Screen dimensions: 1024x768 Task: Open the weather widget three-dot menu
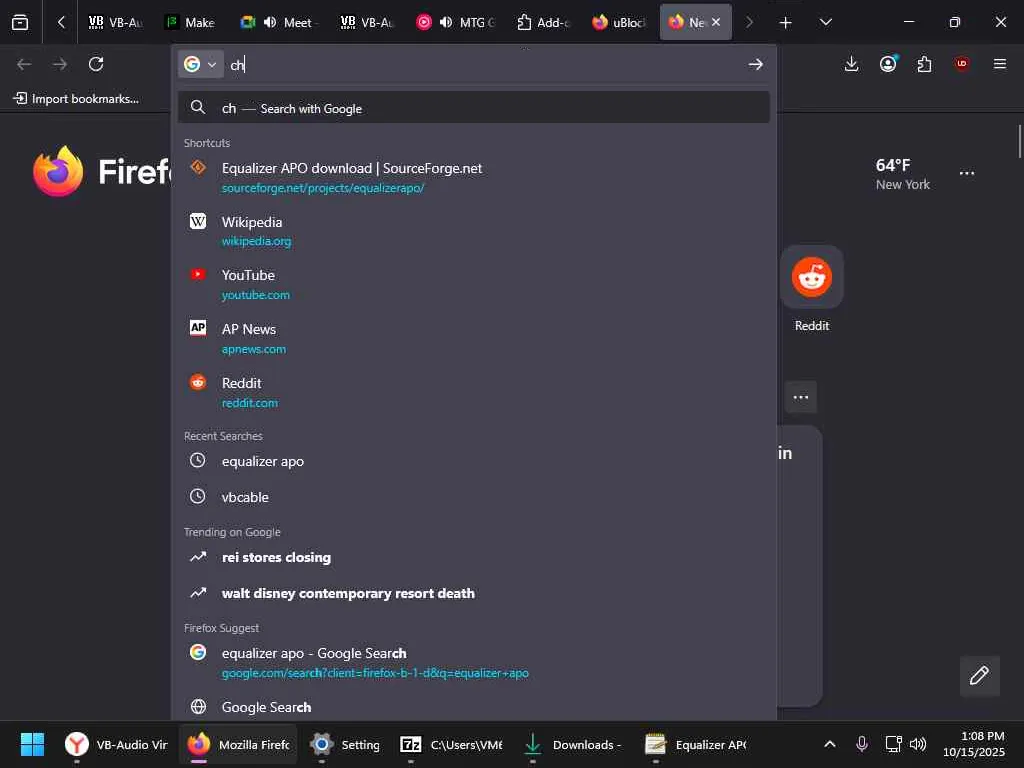(967, 173)
